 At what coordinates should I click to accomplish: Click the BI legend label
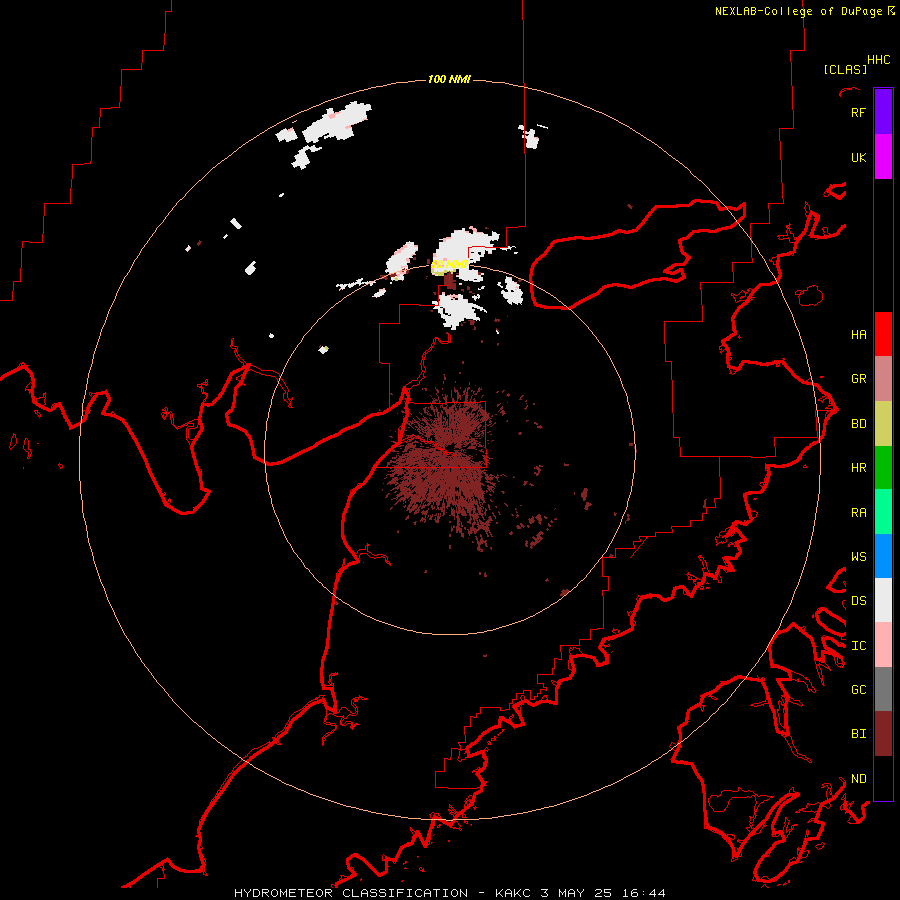click(858, 734)
